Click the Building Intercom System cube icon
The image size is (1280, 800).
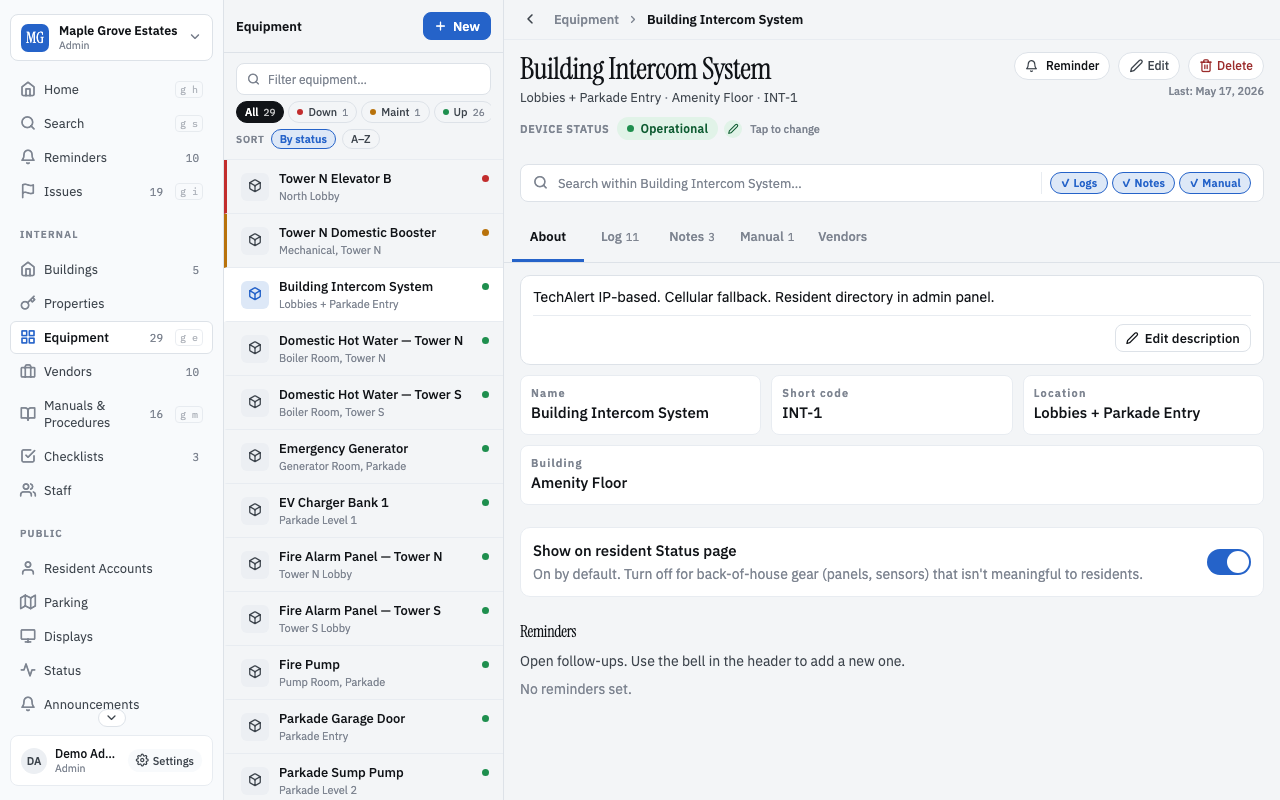click(255, 294)
